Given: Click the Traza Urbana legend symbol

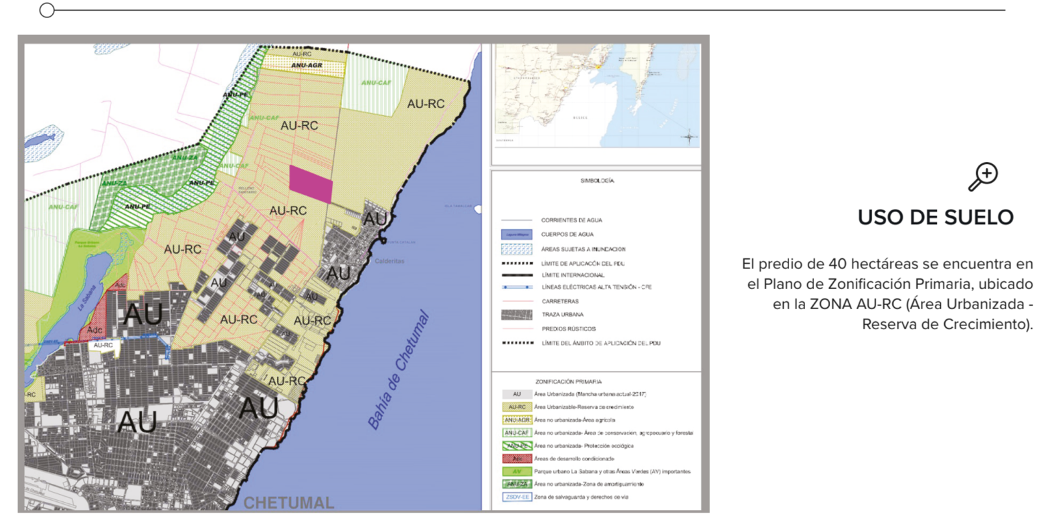Looking at the screenshot, I should (517, 313).
